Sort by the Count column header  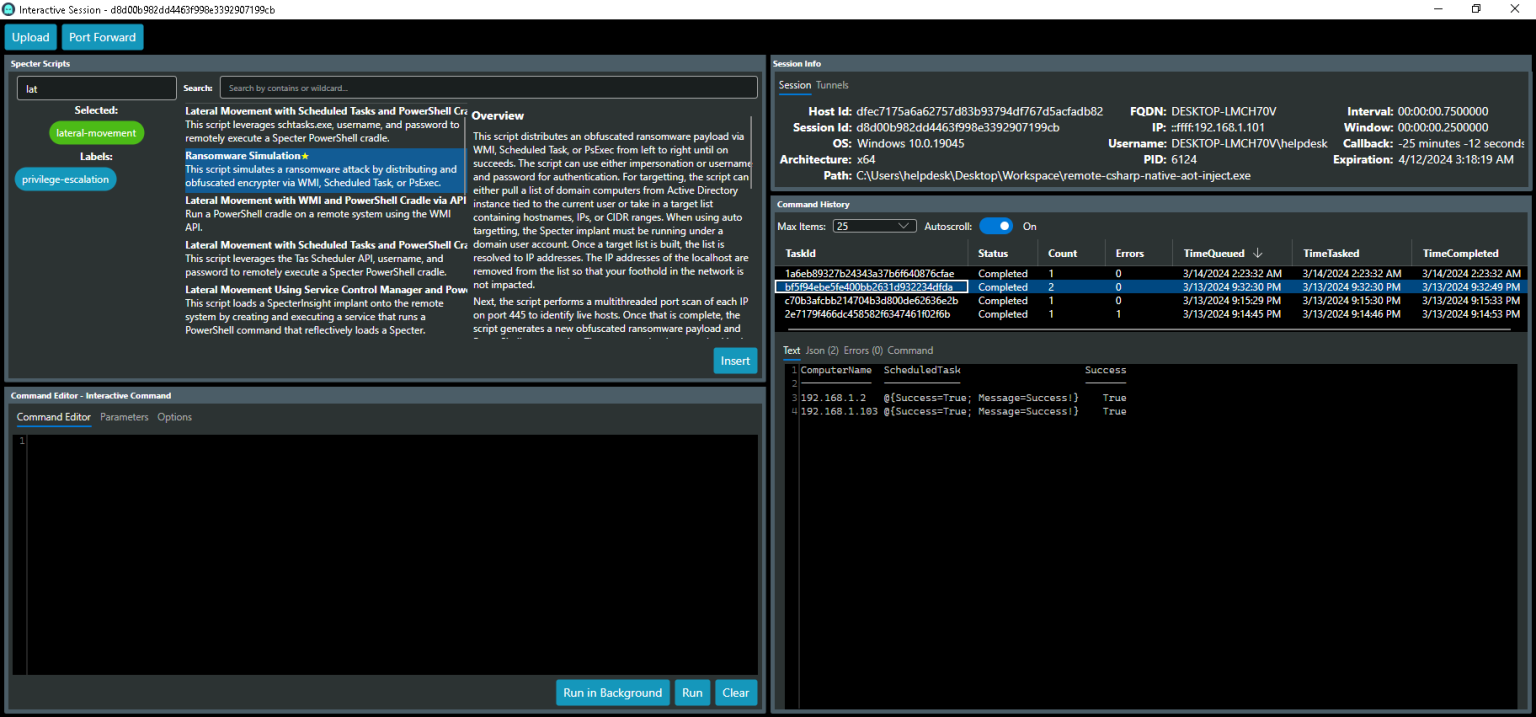click(1071, 253)
